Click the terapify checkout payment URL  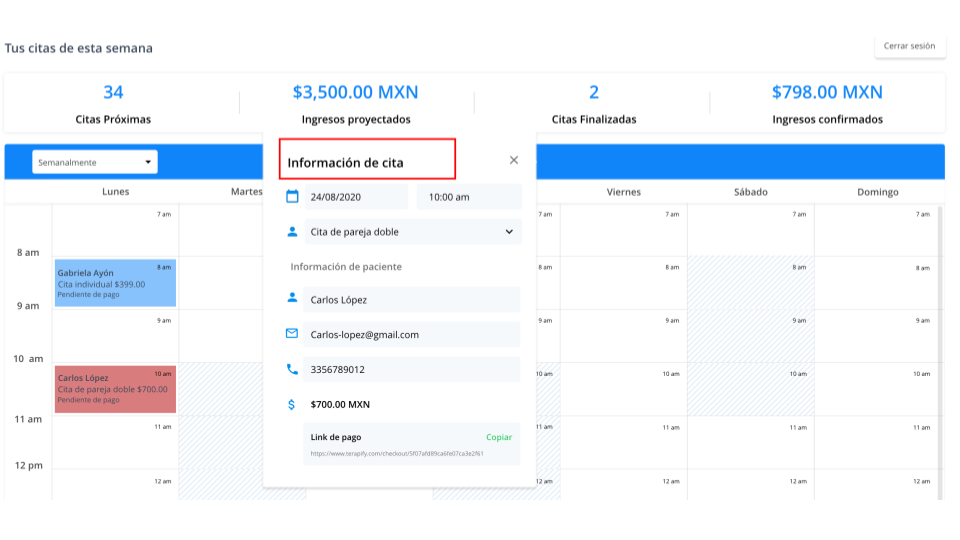[x=397, y=454]
